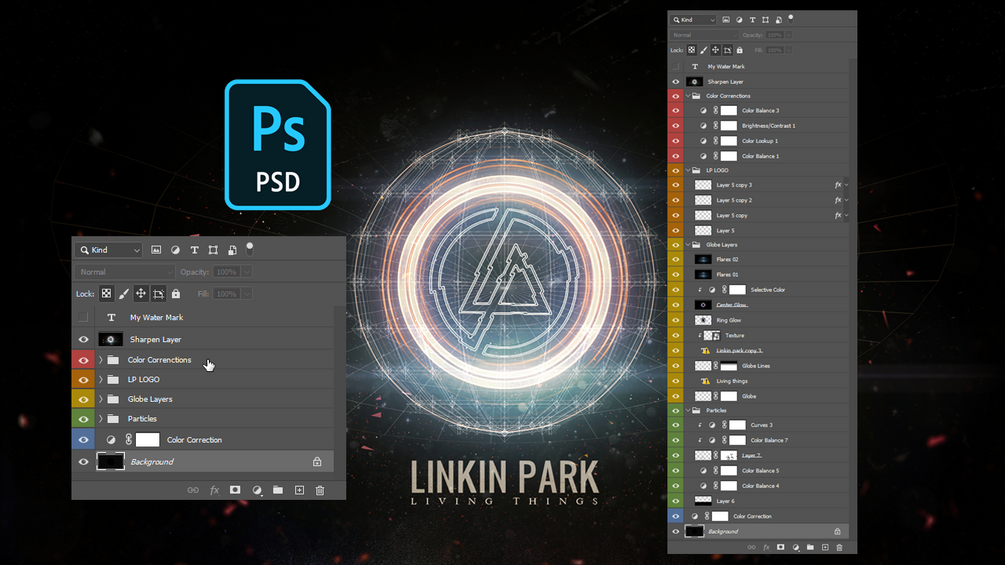Screen dimensions: 1005x565
Task: Click Flares 02 layer thumbnail in right panel
Action: 703,259
